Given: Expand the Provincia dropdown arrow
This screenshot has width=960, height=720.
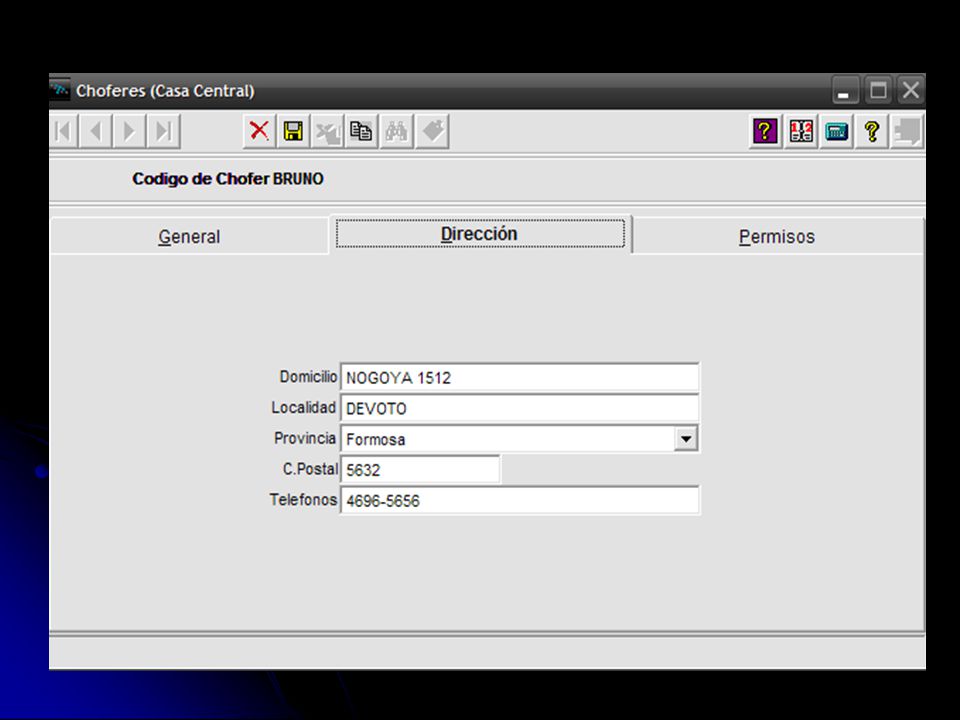Looking at the screenshot, I should pyautogui.click(x=686, y=439).
